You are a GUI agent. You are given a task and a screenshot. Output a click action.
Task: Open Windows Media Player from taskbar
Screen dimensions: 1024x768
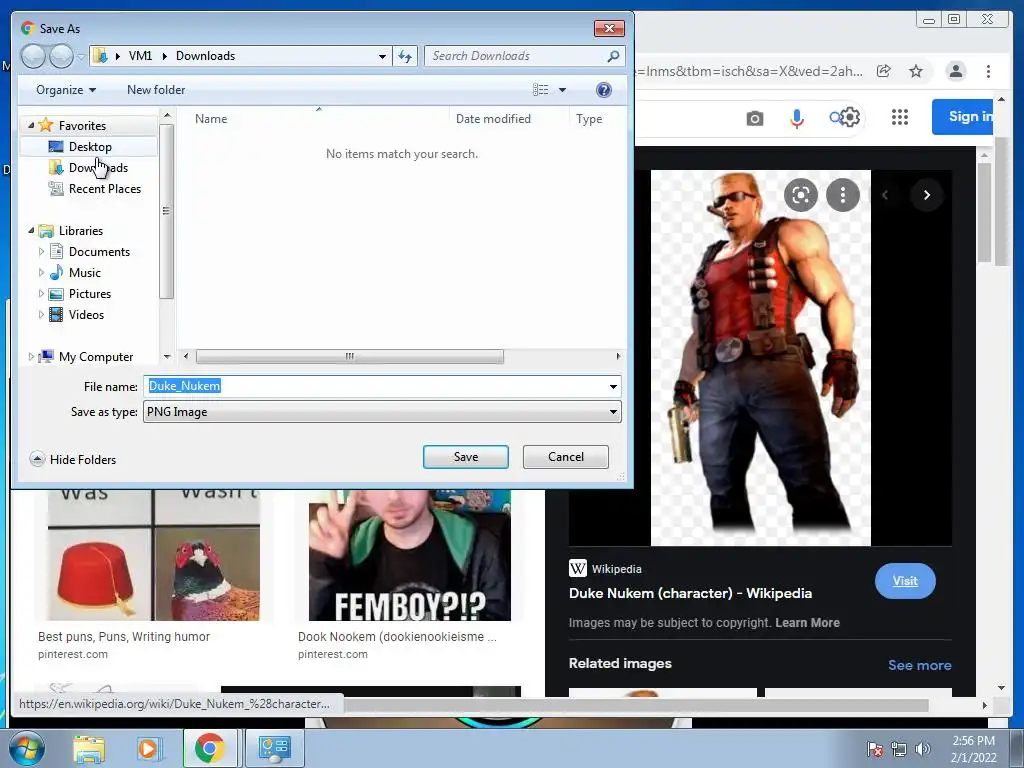pyautogui.click(x=148, y=748)
